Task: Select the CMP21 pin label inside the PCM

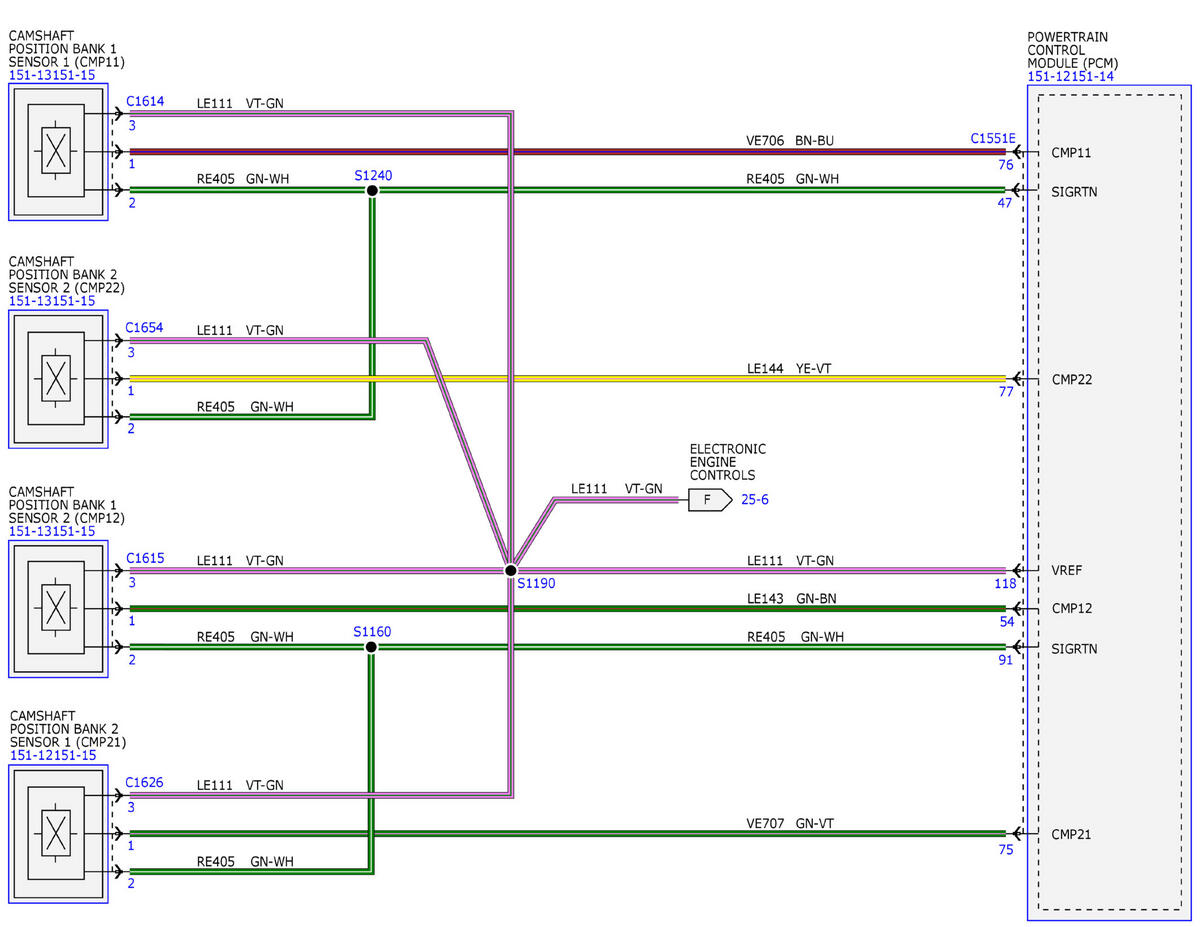Action: point(1072,834)
